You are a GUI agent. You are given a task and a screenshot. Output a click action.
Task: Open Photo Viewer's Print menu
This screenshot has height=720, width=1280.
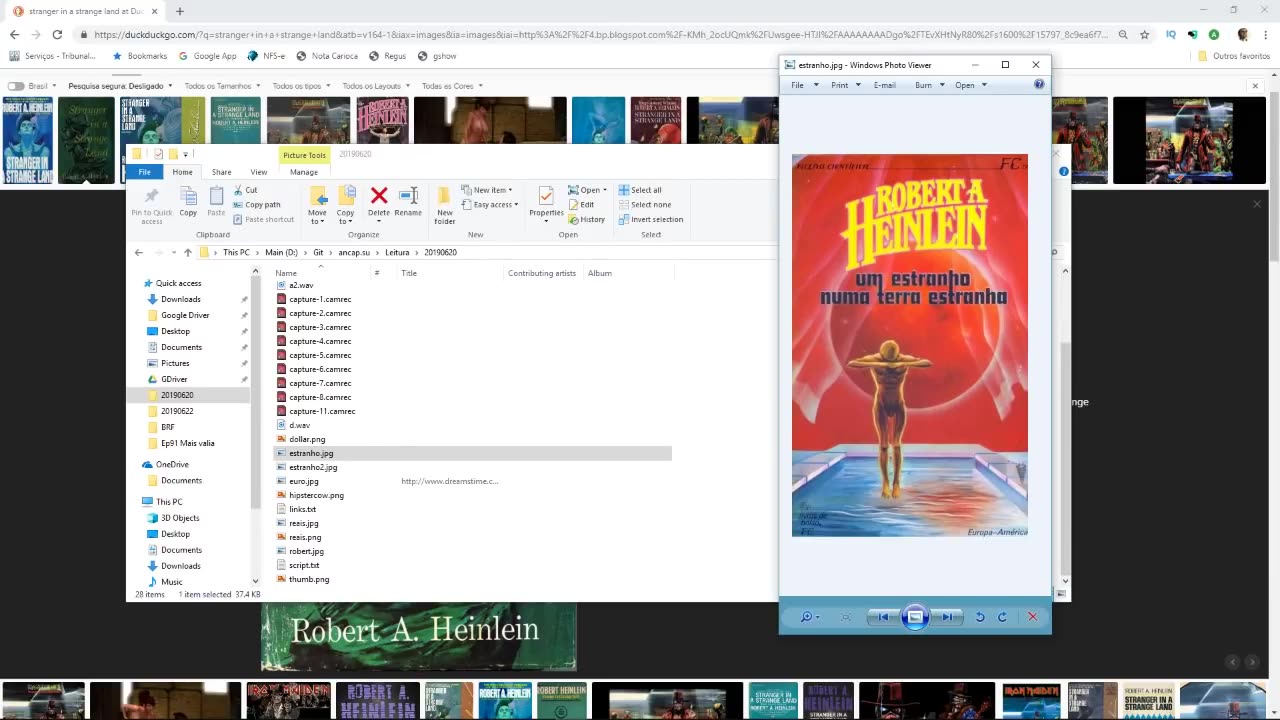pyautogui.click(x=846, y=85)
